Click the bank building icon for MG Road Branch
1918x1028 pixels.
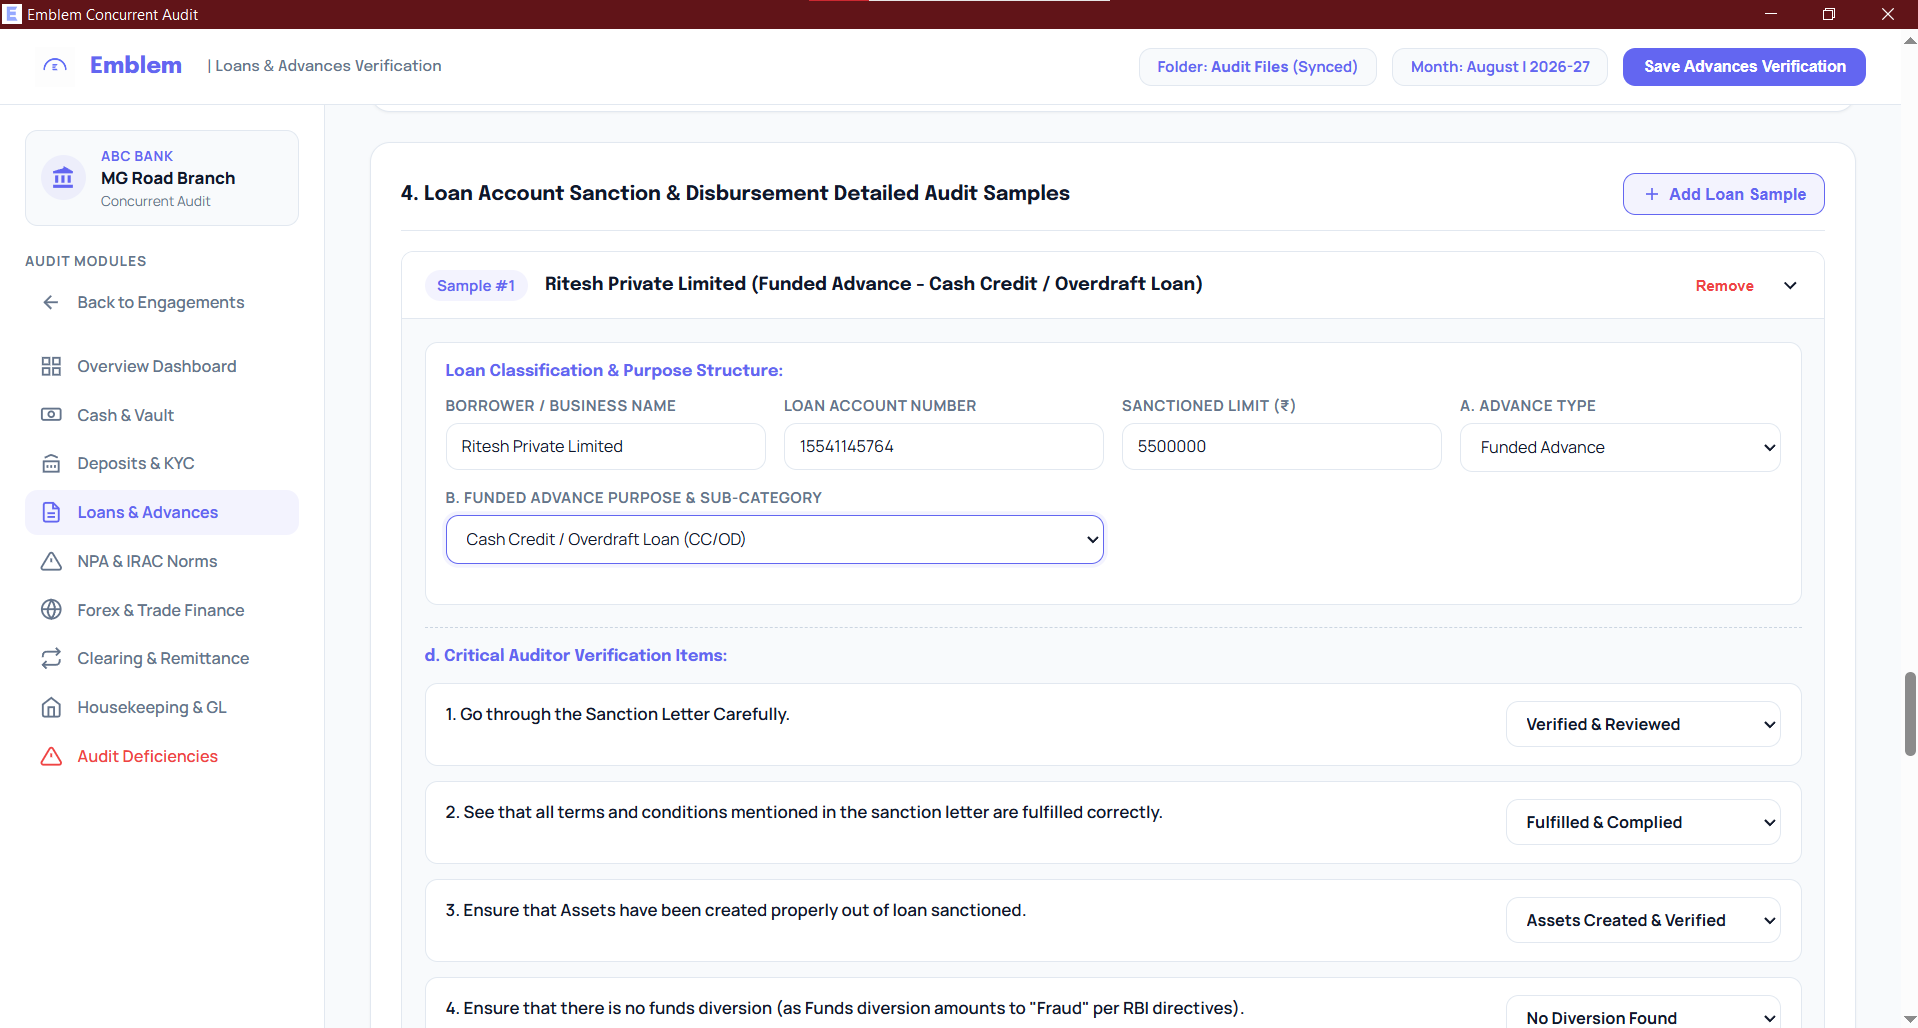click(x=63, y=178)
